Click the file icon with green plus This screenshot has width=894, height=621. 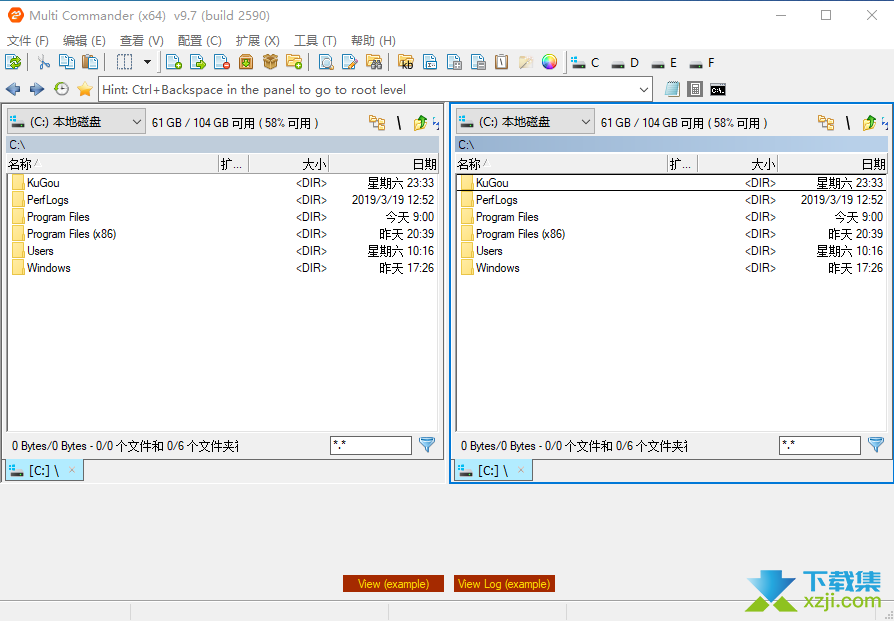click(x=174, y=62)
